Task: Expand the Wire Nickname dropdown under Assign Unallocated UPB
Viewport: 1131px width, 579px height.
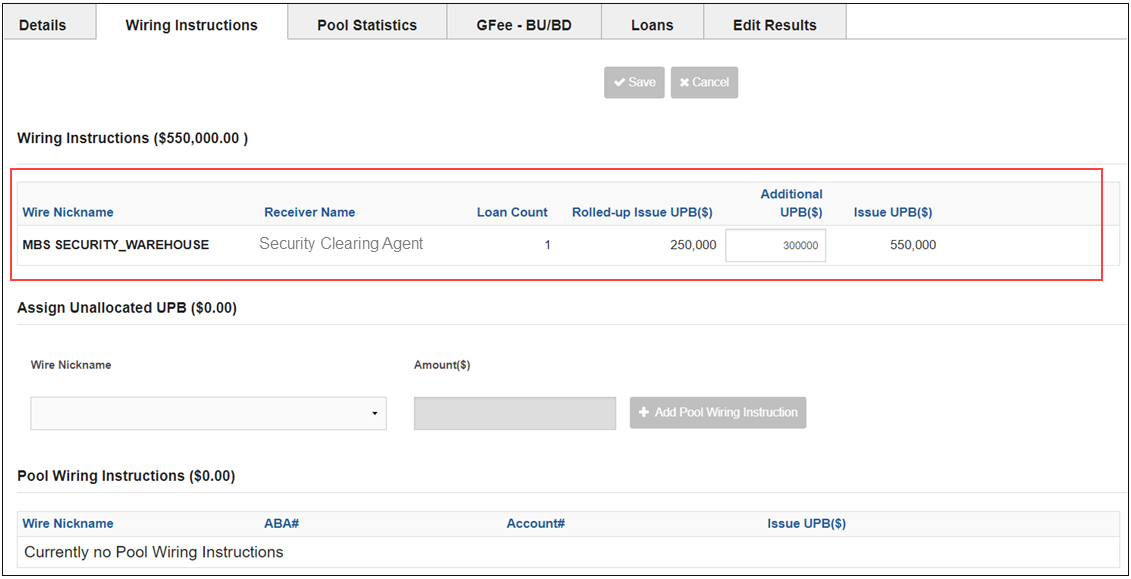Action: [208, 413]
